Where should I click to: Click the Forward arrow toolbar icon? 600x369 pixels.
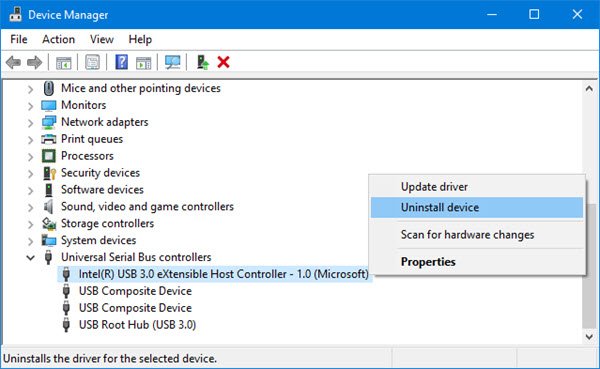click(34, 62)
